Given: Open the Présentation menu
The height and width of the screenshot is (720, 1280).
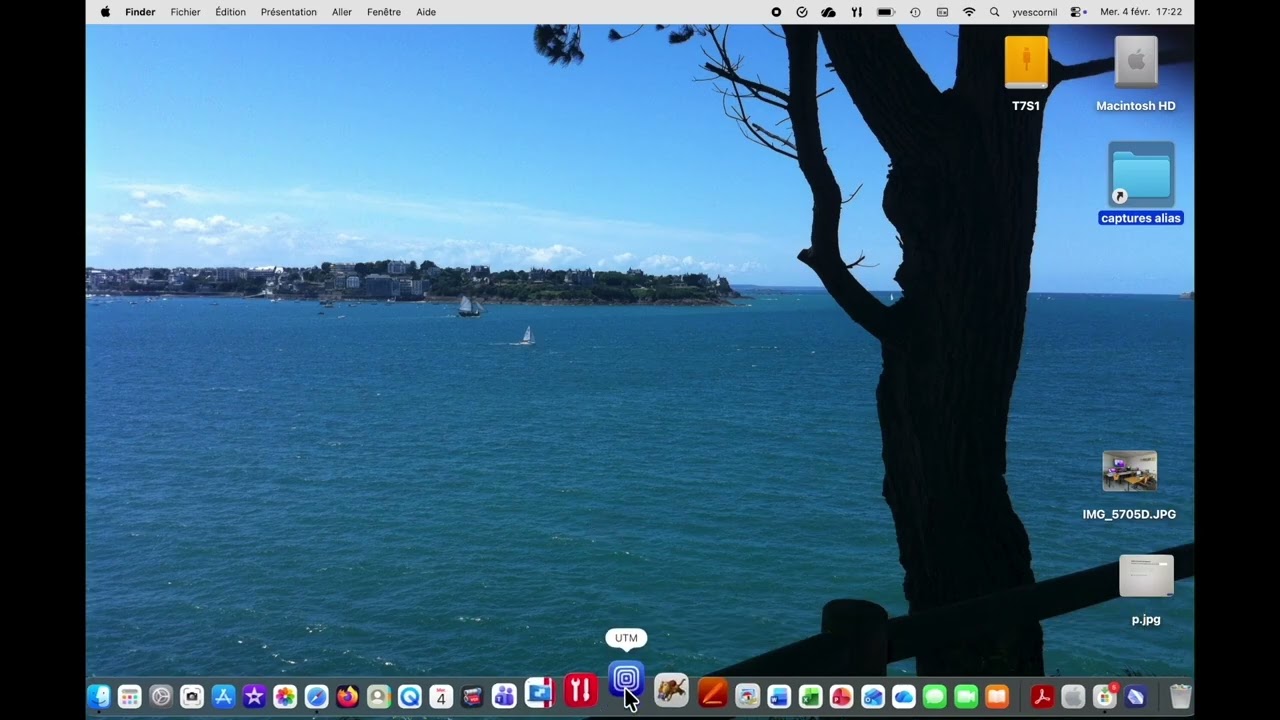Looking at the screenshot, I should tap(289, 12).
